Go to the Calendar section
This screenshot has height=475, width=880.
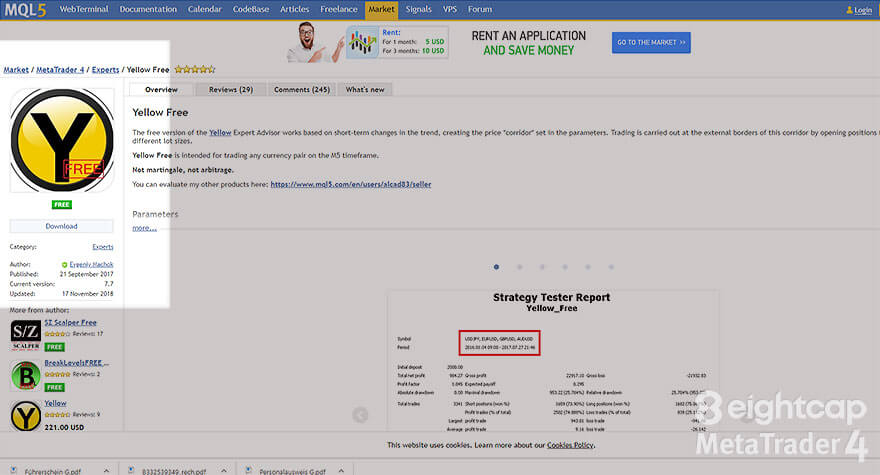pyautogui.click(x=204, y=10)
